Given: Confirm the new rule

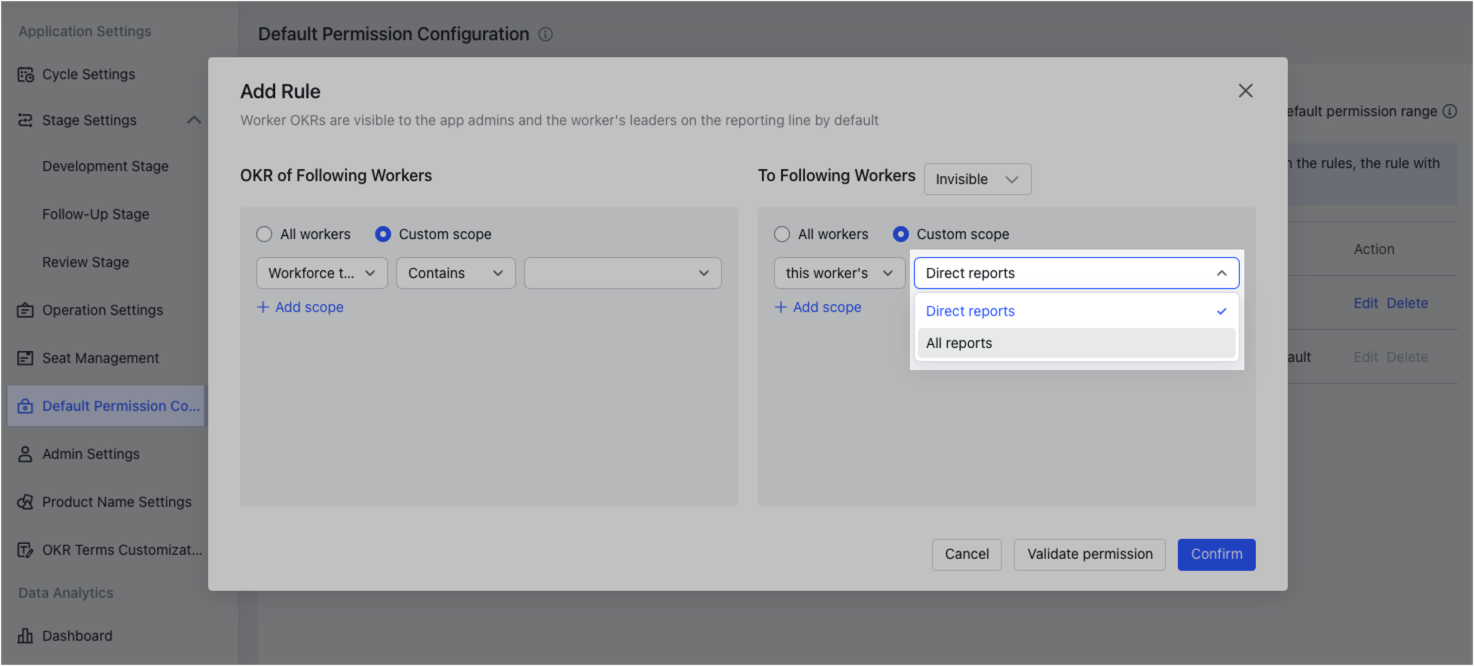Looking at the screenshot, I should click(x=1216, y=554).
